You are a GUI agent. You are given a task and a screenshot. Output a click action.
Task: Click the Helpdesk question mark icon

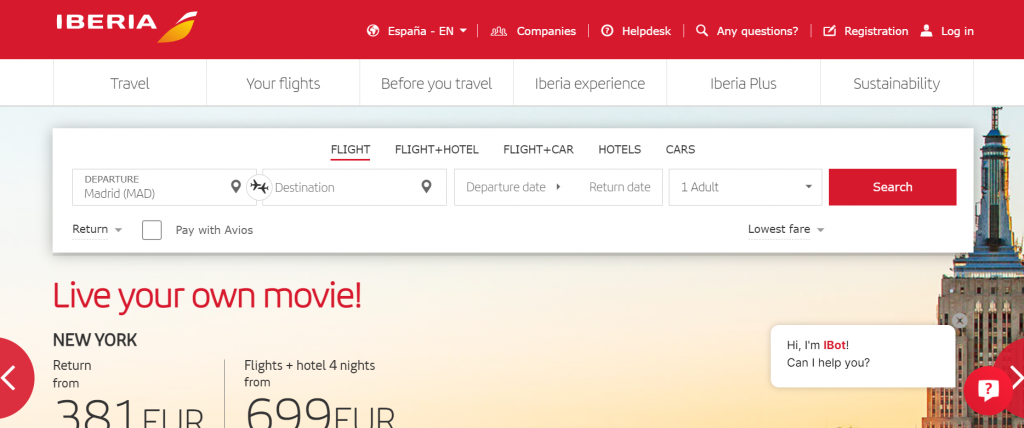point(607,31)
